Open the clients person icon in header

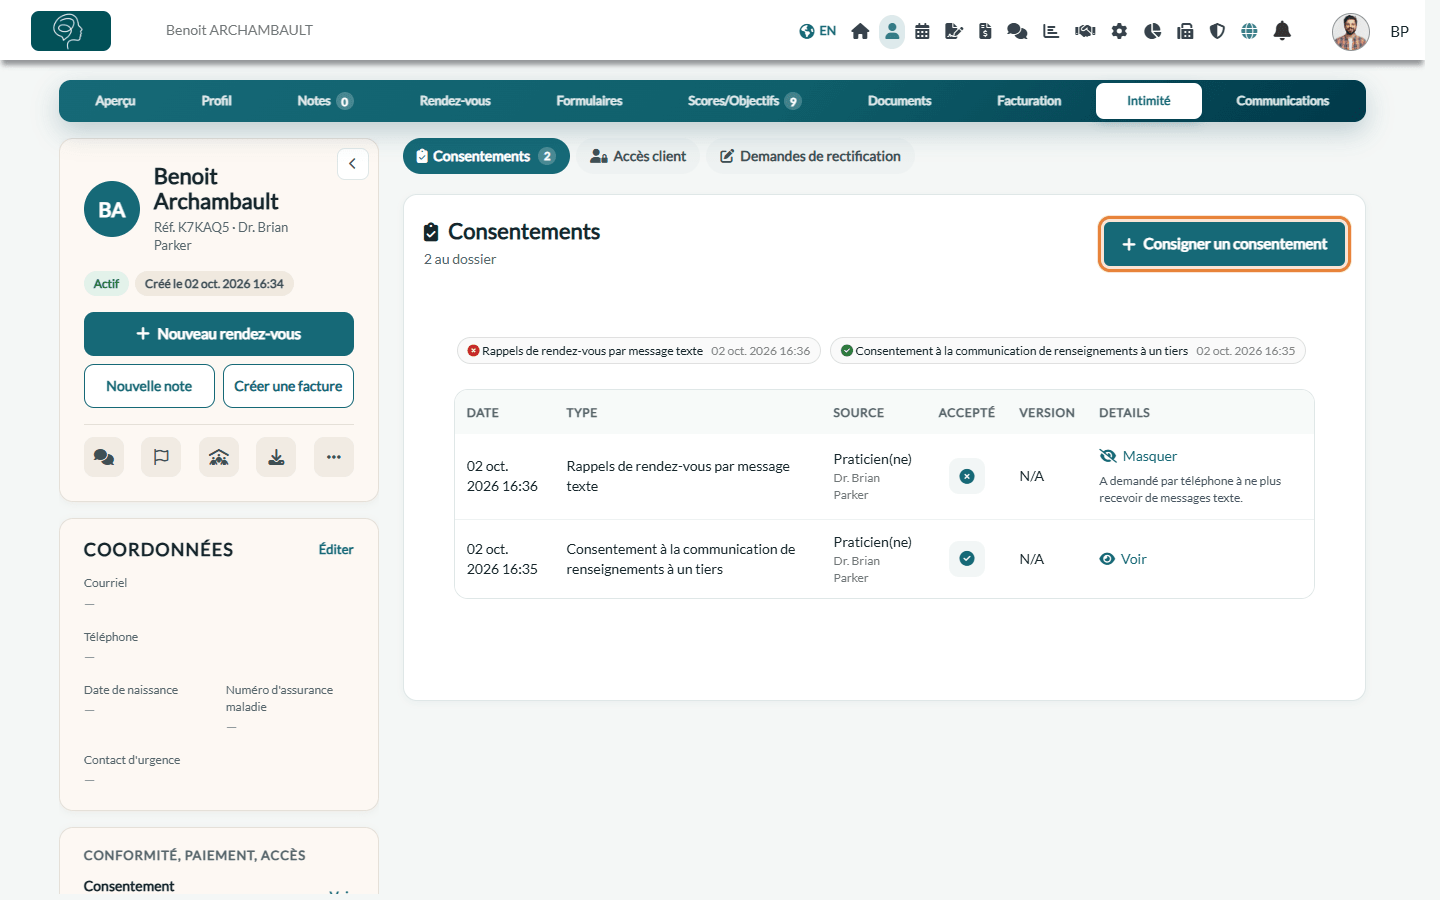pyautogui.click(x=892, y=31)
